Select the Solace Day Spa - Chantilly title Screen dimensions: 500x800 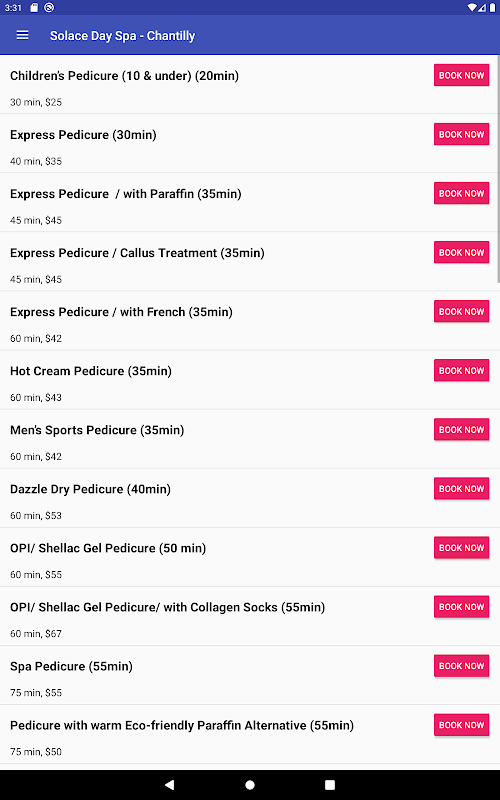122,36
